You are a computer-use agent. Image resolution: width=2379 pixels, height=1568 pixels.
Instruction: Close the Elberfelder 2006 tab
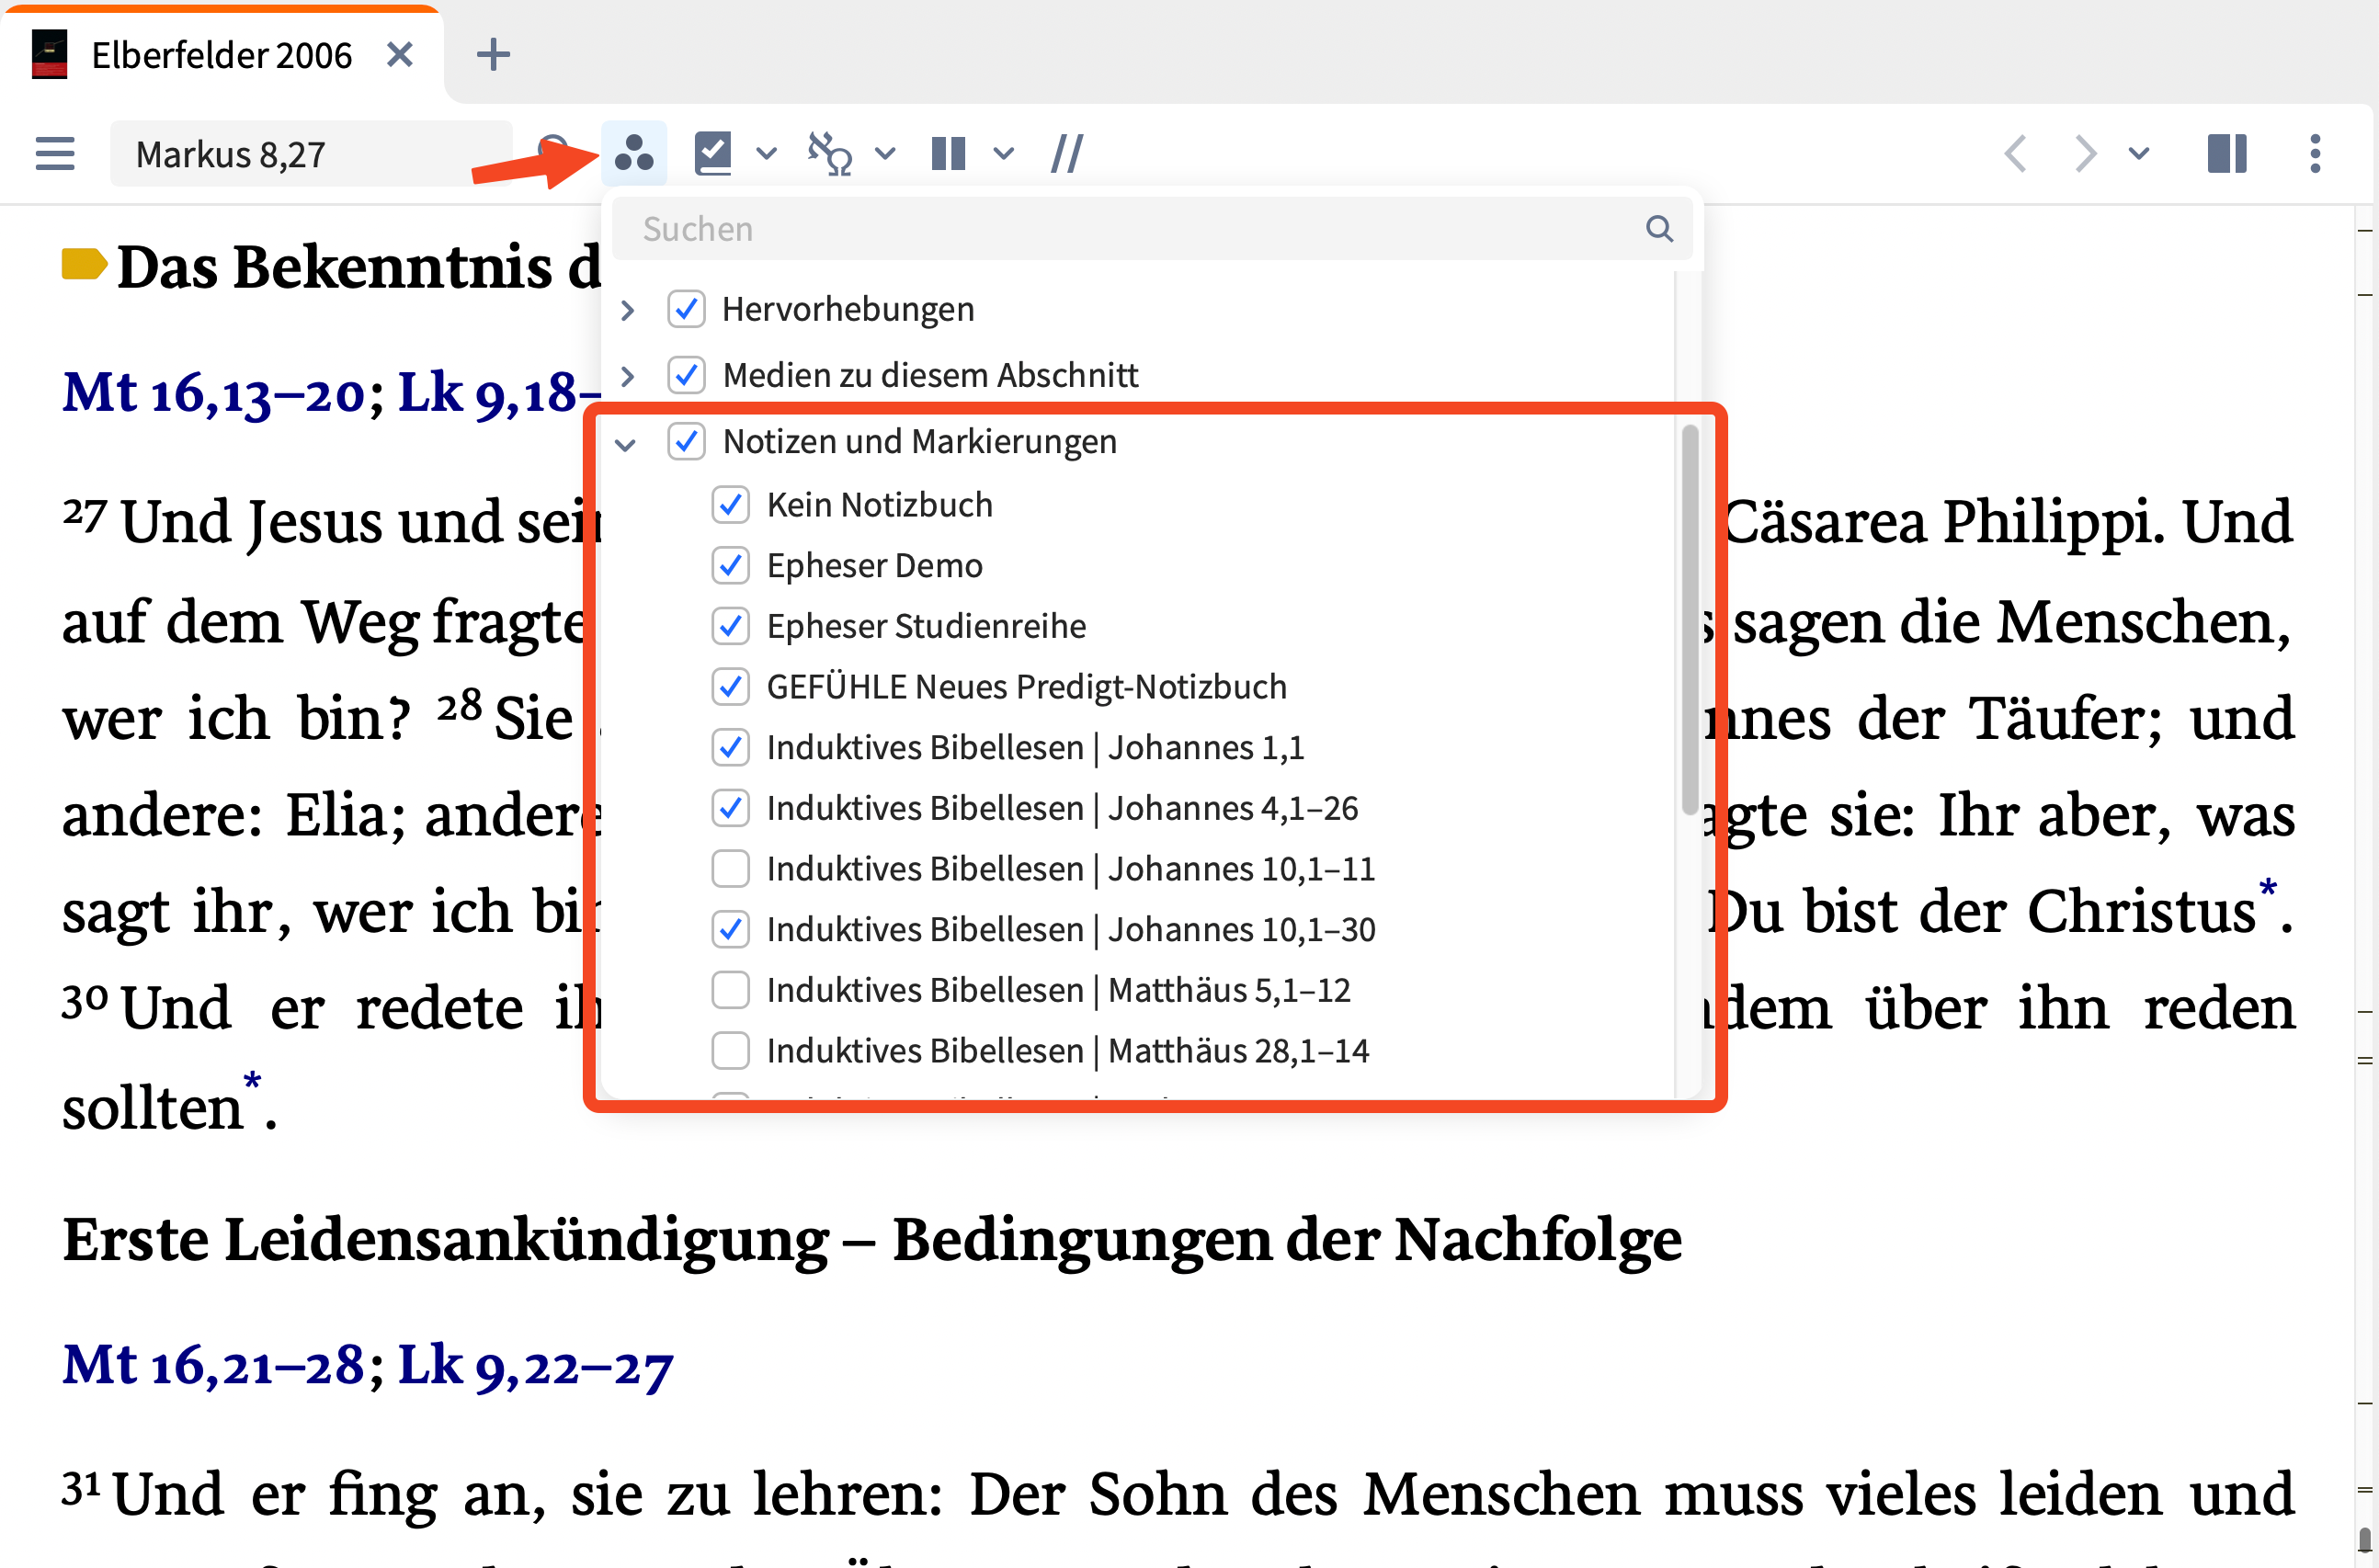399,54
